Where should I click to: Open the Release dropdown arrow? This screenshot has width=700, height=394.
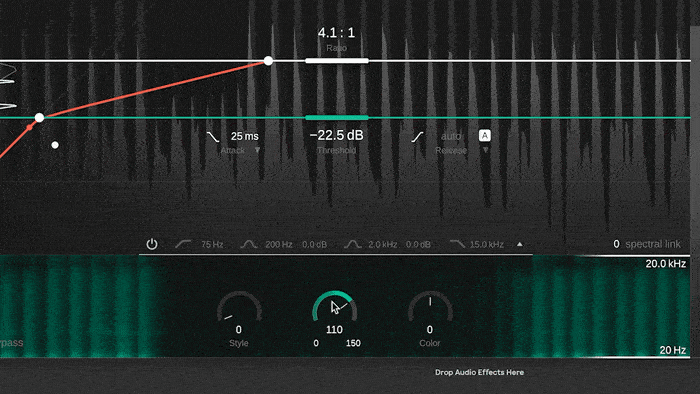[x=485, y=150]
